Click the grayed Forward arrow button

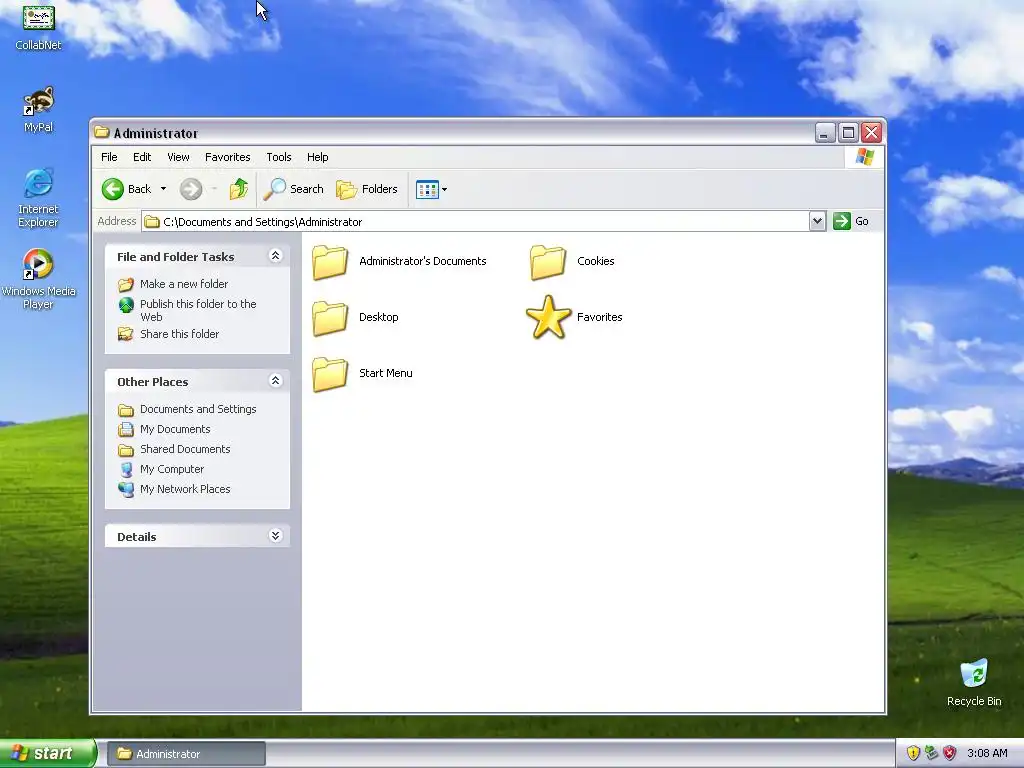[191, 189]
